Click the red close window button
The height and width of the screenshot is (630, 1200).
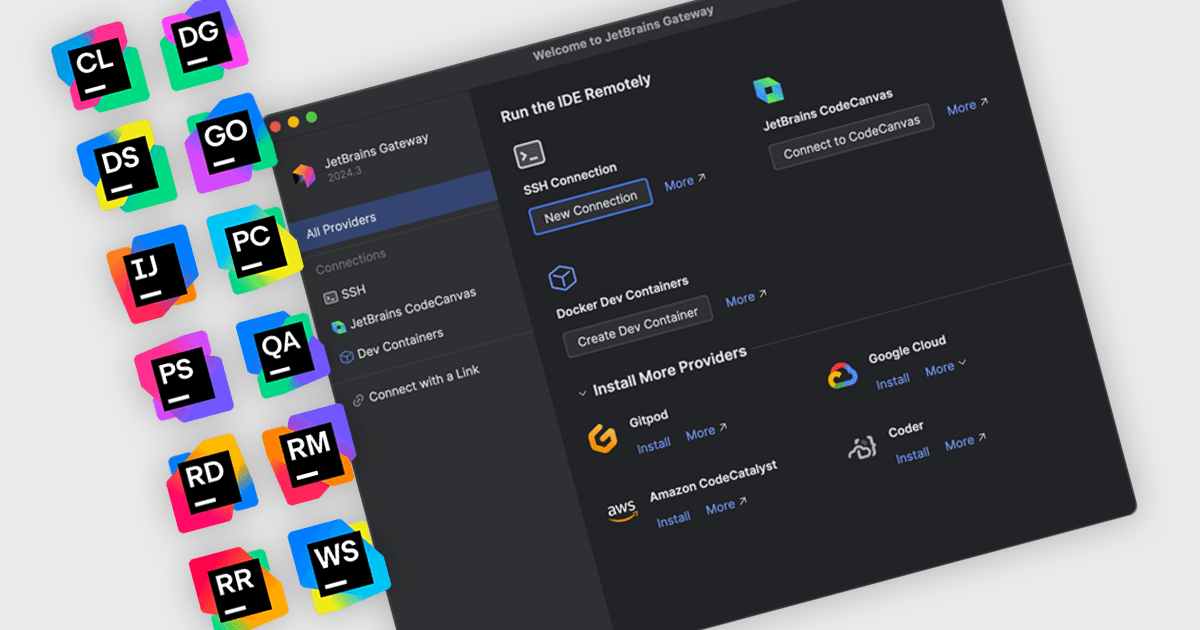pos(275,126)
